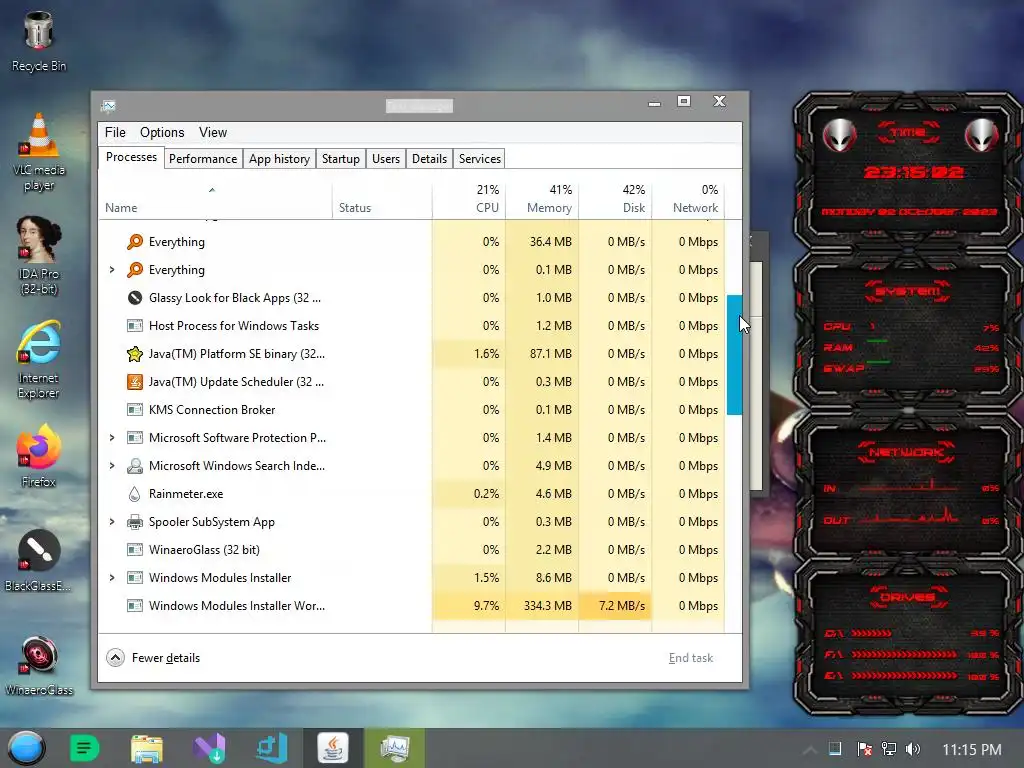Switch to the Startup tab
The image size is (1024, 768).
pyautogui.click(x=341, y=159)
